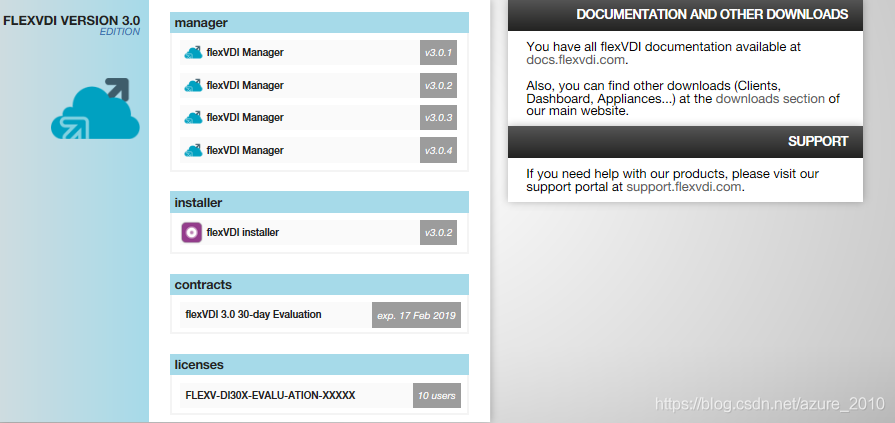The width and height of the screenshot is (895, 423).
Task: Click cloud icon beside flexVDI Manager v3.0.3
Action: 193,118
